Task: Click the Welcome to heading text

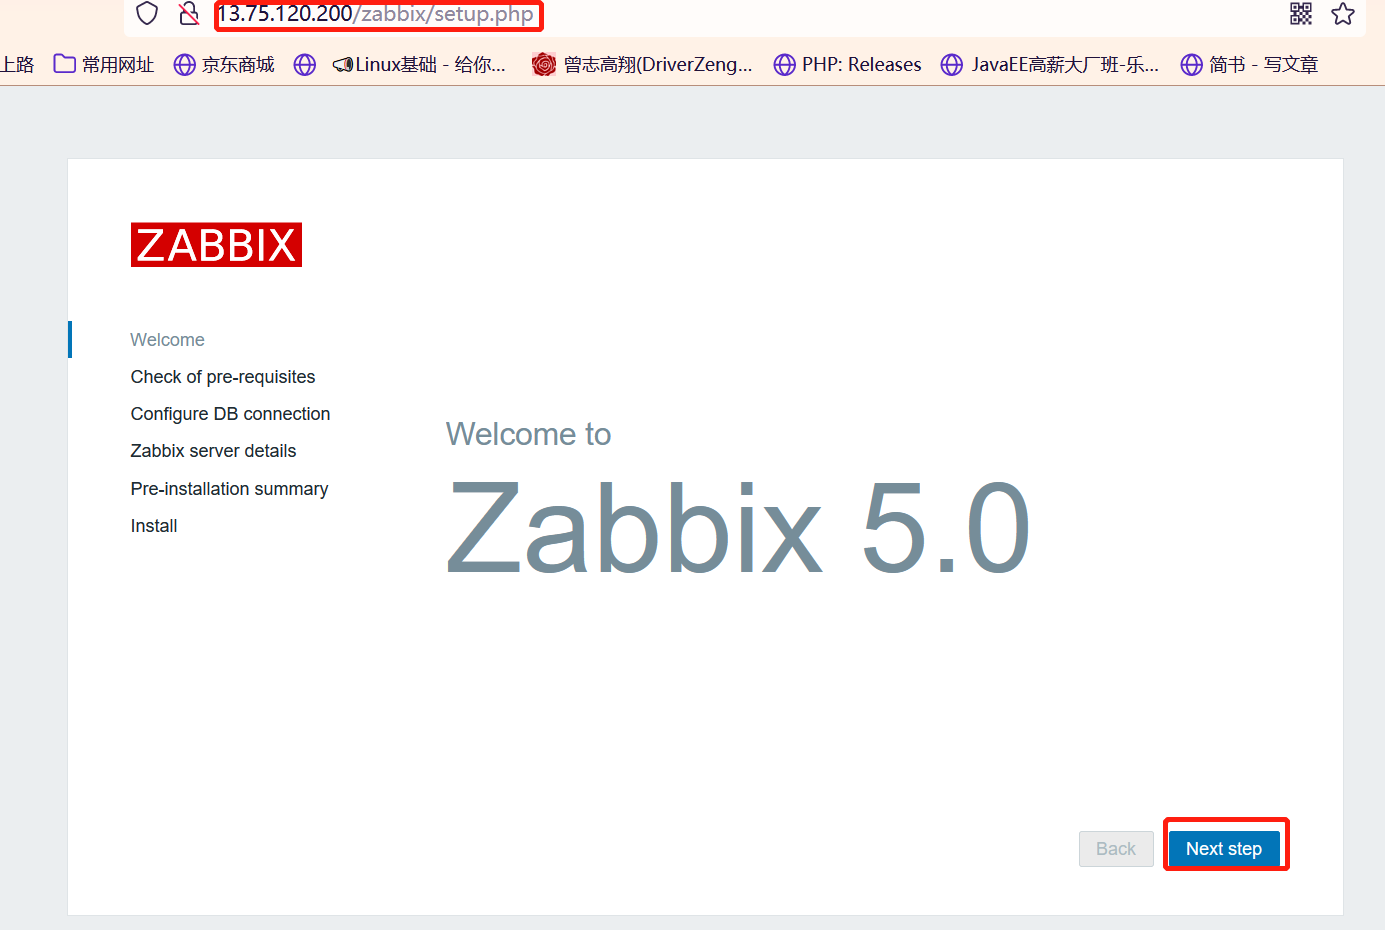Action: (528, 434)
